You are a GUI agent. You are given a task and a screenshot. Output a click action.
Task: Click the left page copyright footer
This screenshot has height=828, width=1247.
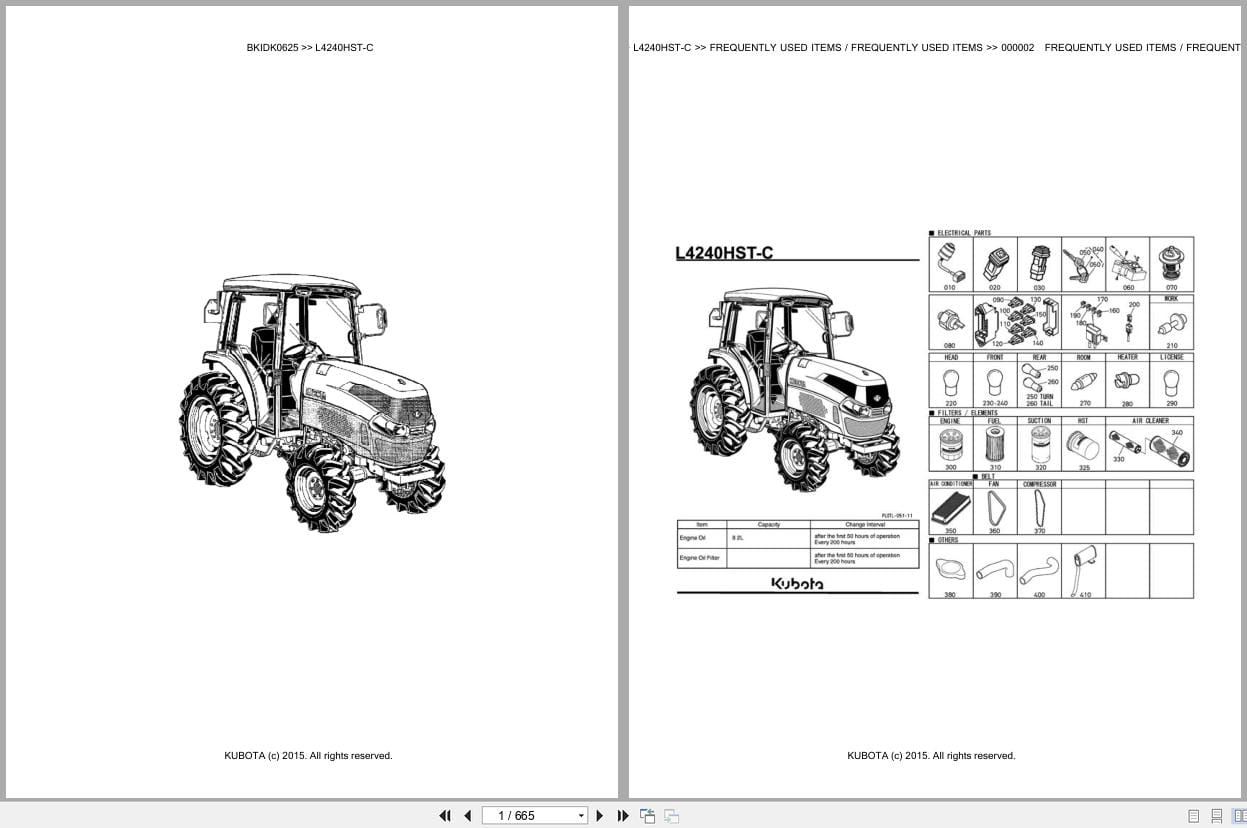tap(308, 756)
